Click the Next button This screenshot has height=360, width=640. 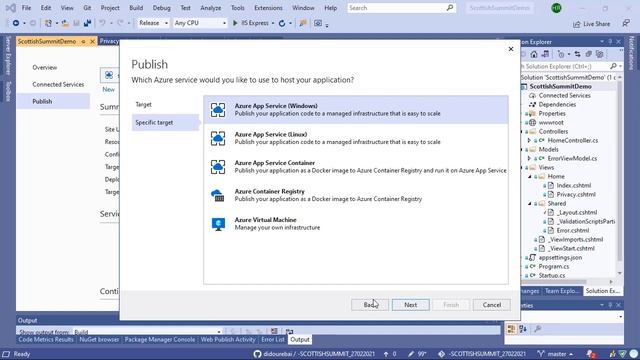411,305
